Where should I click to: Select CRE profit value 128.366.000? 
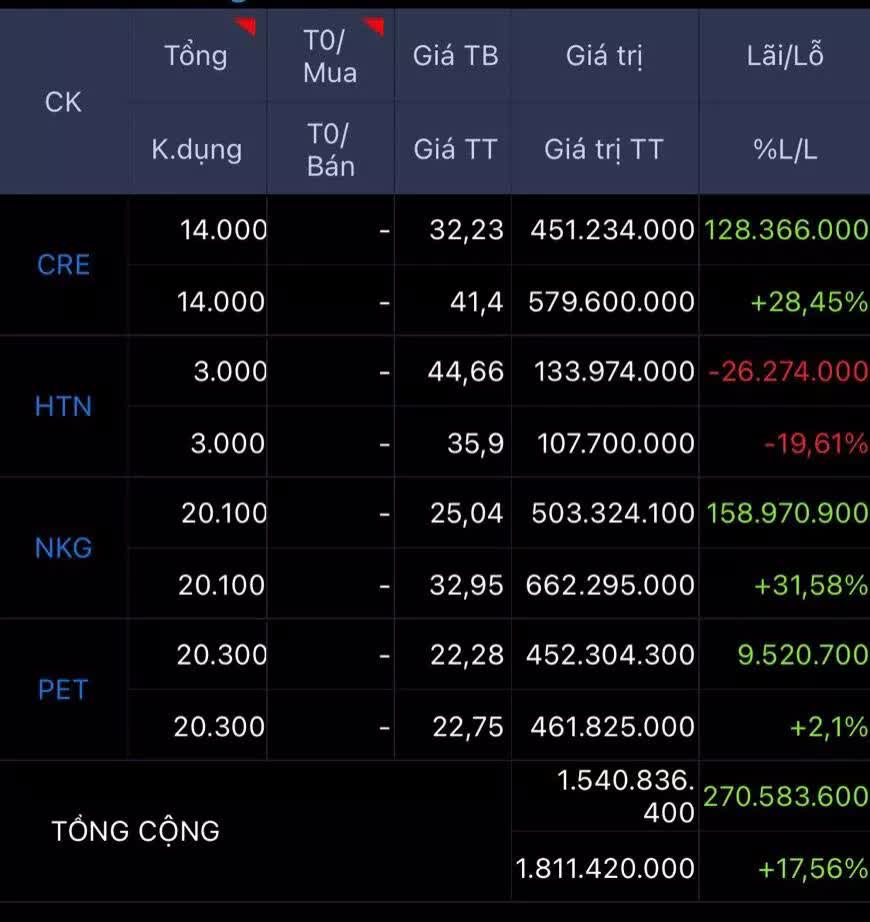click(786, 230)
